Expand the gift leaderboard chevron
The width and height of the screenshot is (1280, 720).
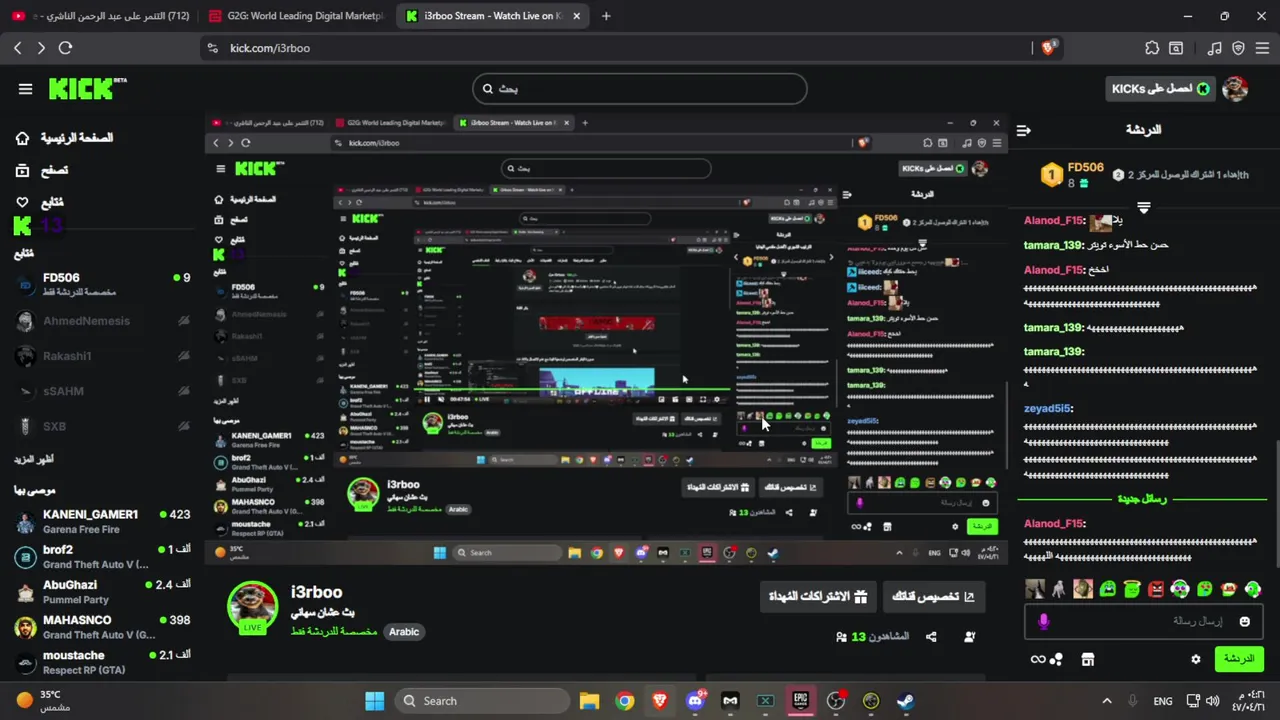point(1144,208)
